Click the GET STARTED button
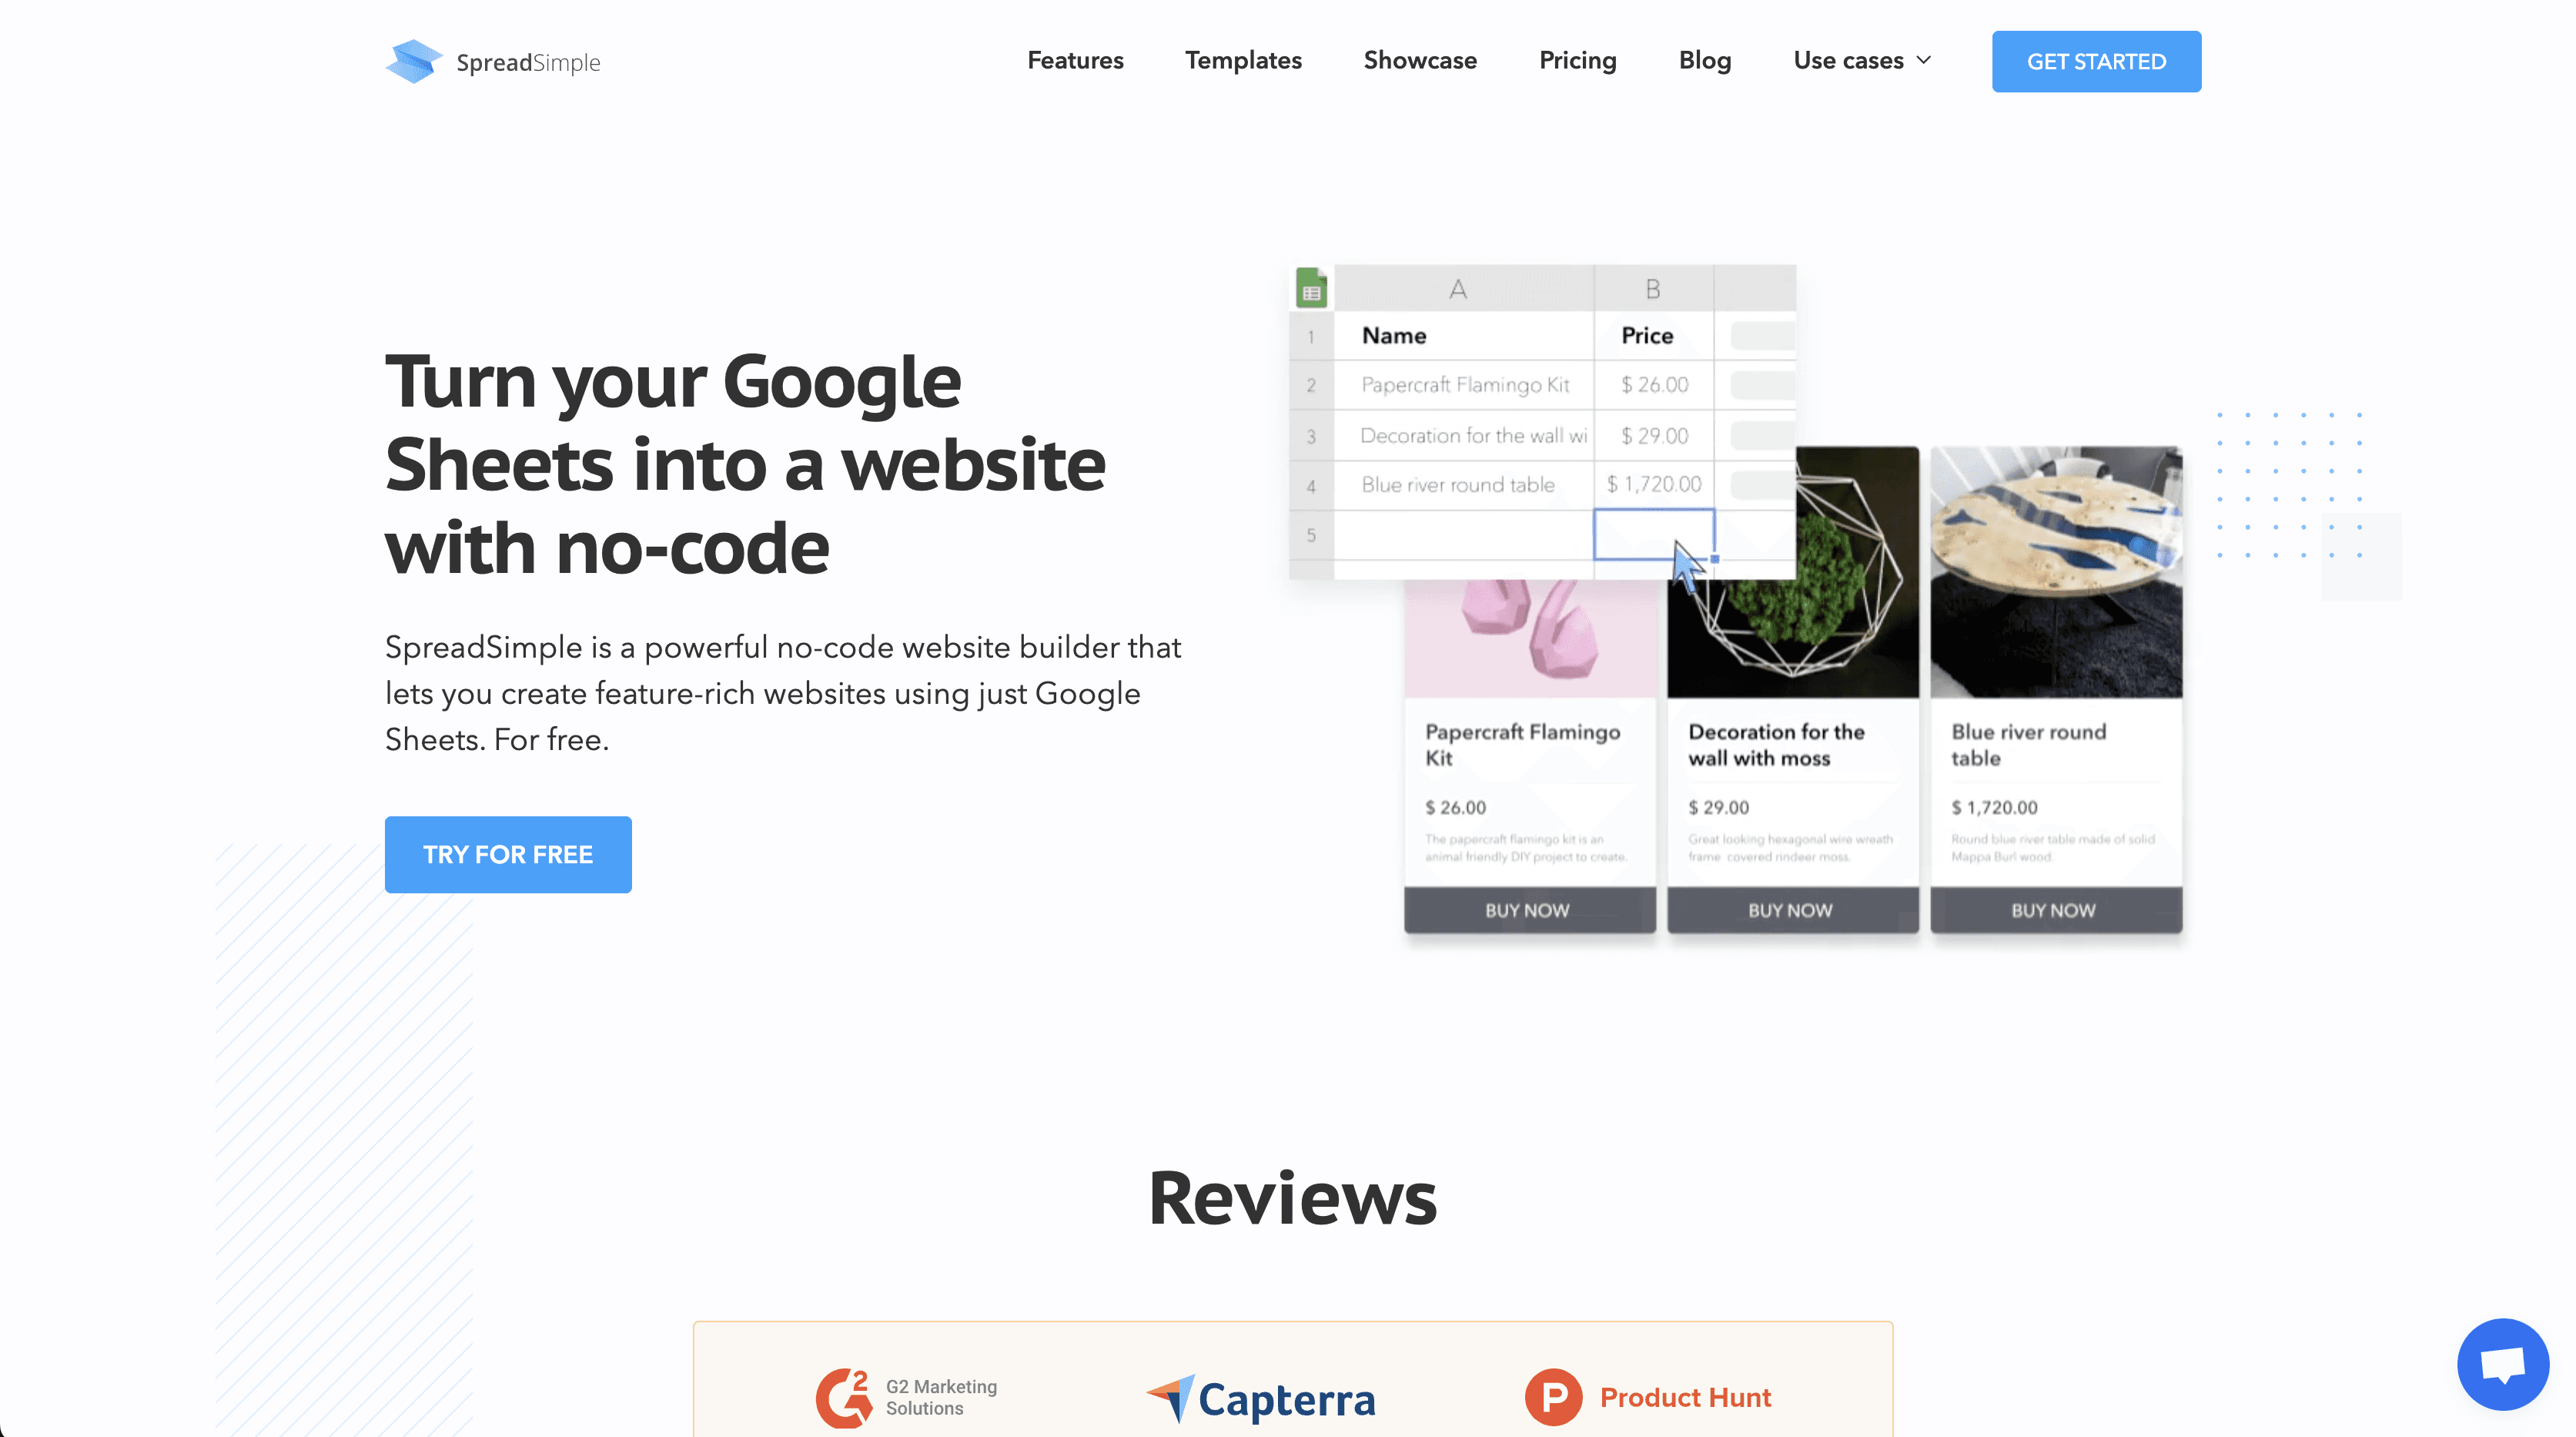Viewport: 2576px width, 1437px height. (x=2096, y=60)
